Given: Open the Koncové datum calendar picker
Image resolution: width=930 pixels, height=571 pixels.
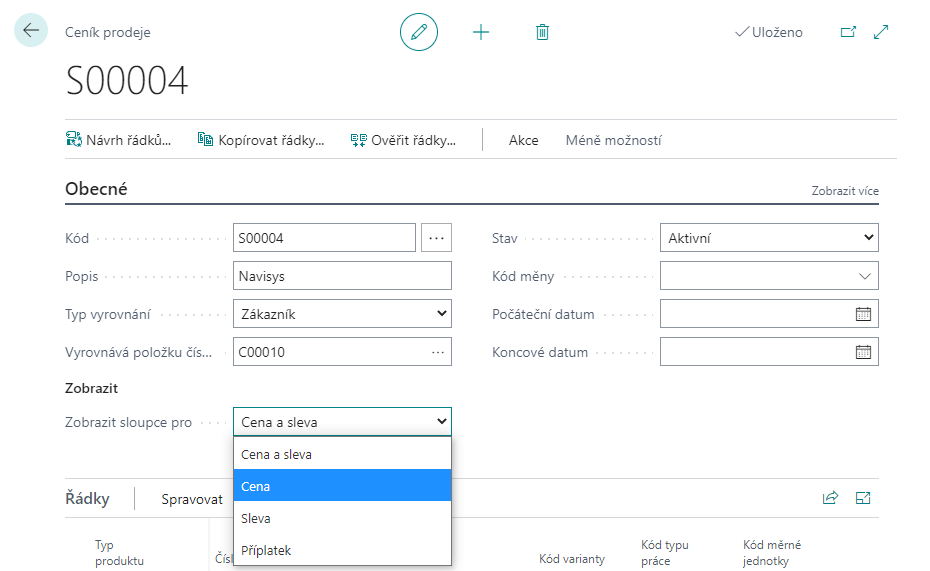Looking at the screenshot, I should tap(864, 352).
